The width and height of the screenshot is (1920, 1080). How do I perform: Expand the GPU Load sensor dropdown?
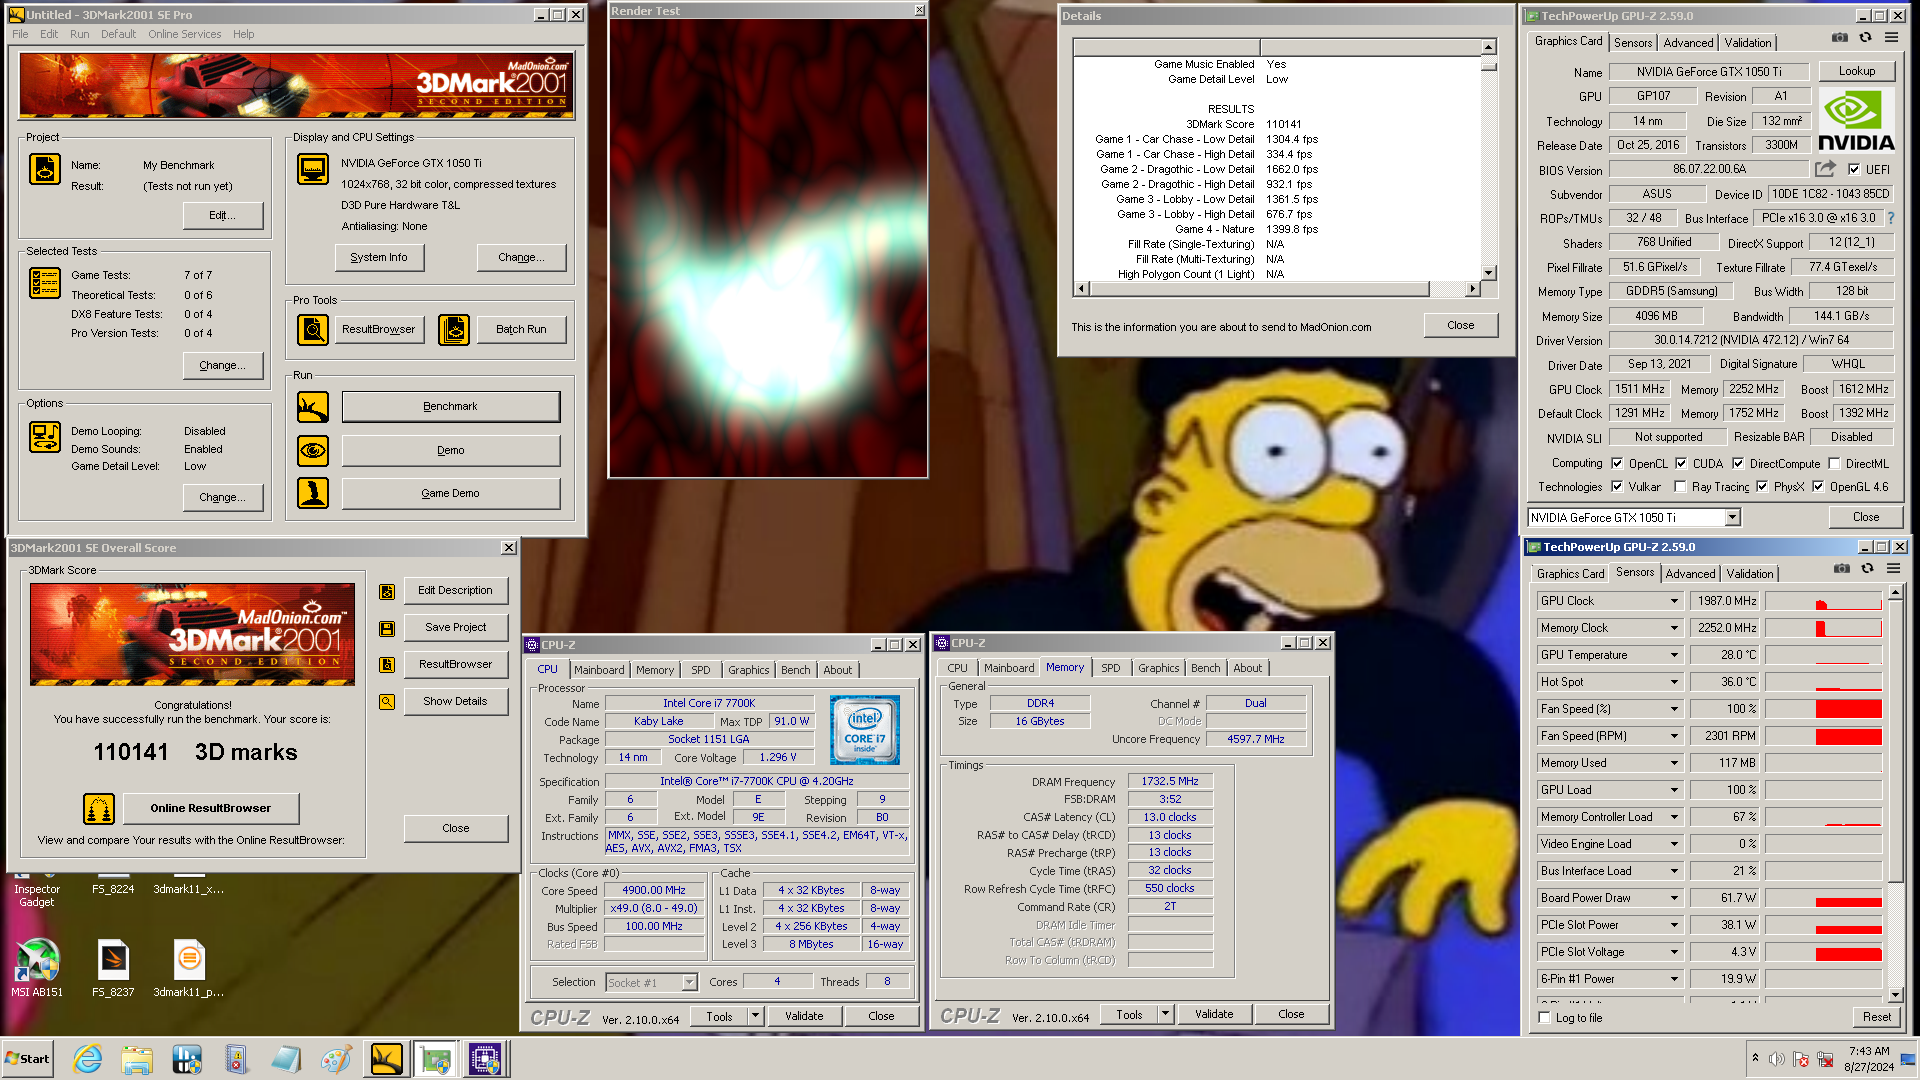pyautogui.click(x=1674, y=790)
